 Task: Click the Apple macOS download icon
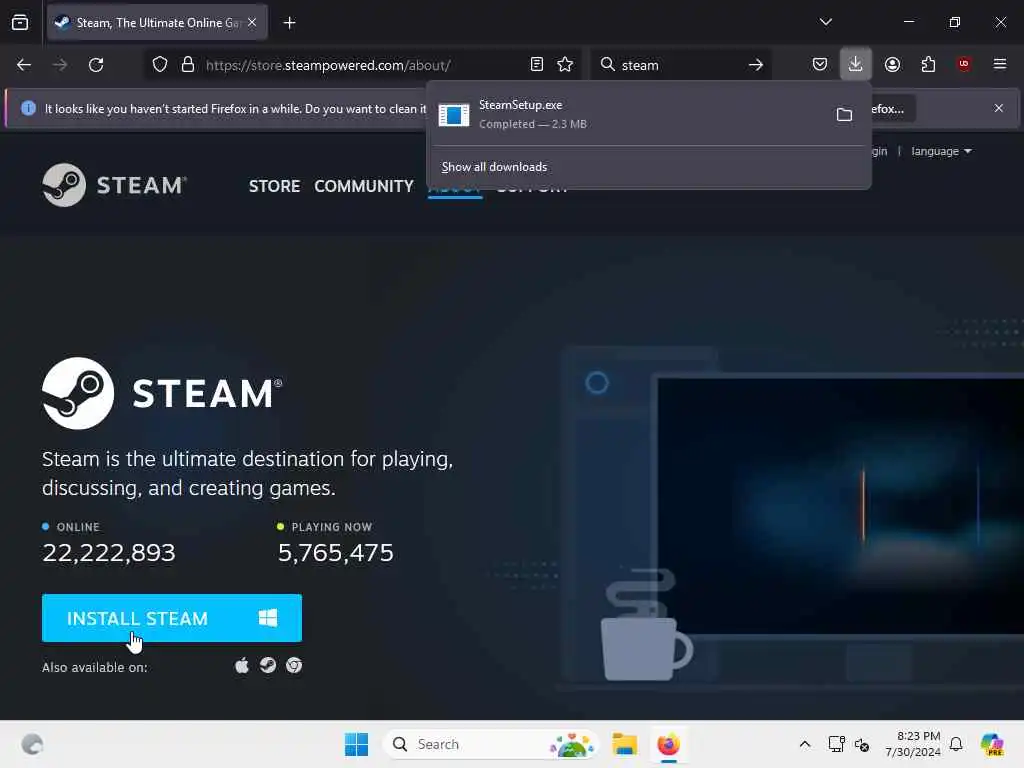[242, 665]
